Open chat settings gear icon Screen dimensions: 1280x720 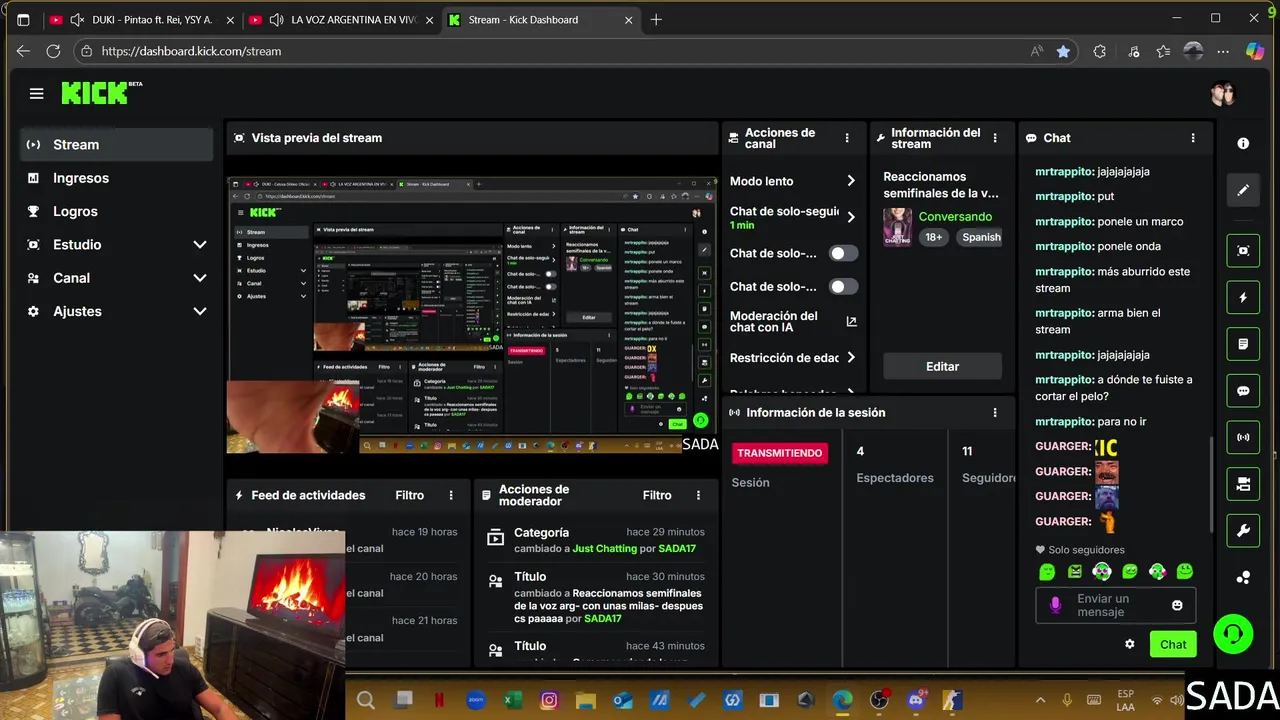coord(1130,644)
